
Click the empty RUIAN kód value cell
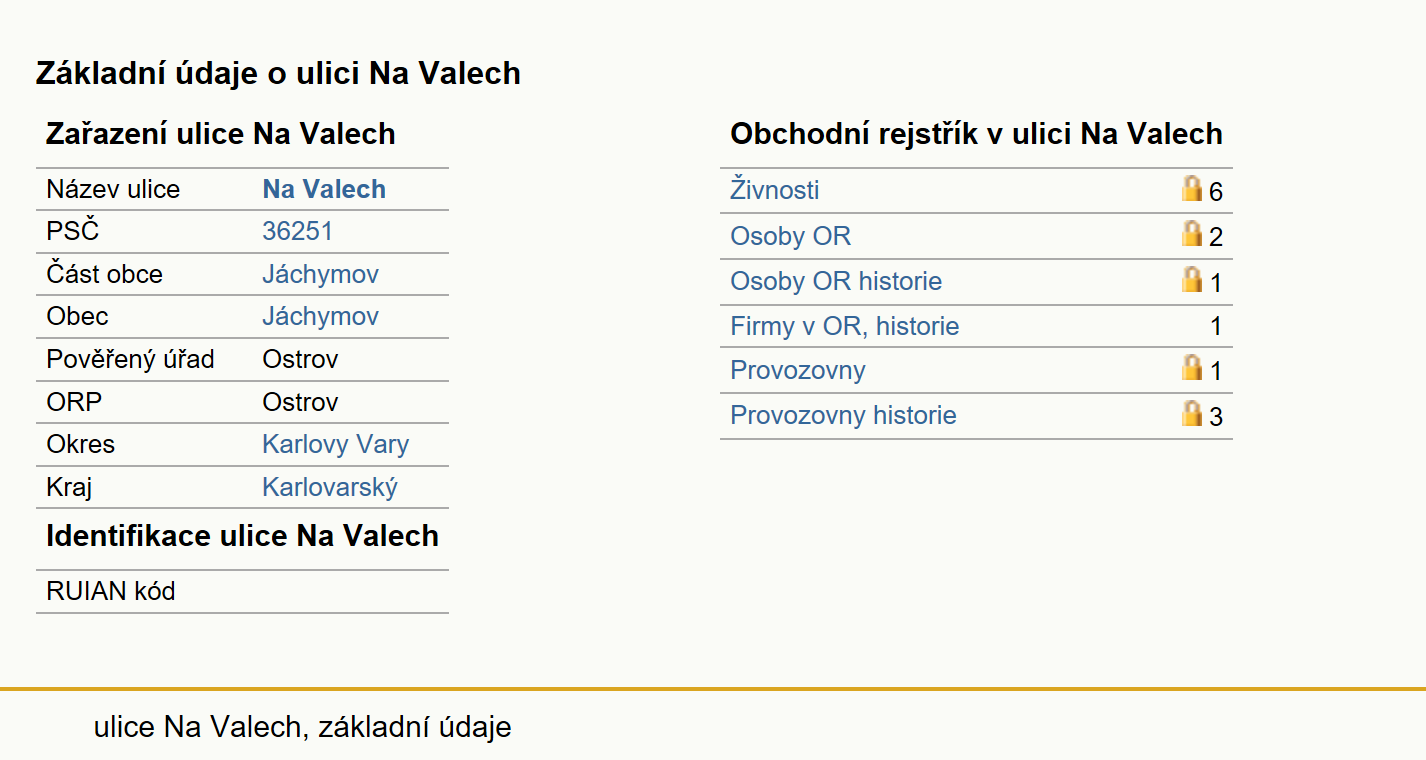click(x=351, y=591)
